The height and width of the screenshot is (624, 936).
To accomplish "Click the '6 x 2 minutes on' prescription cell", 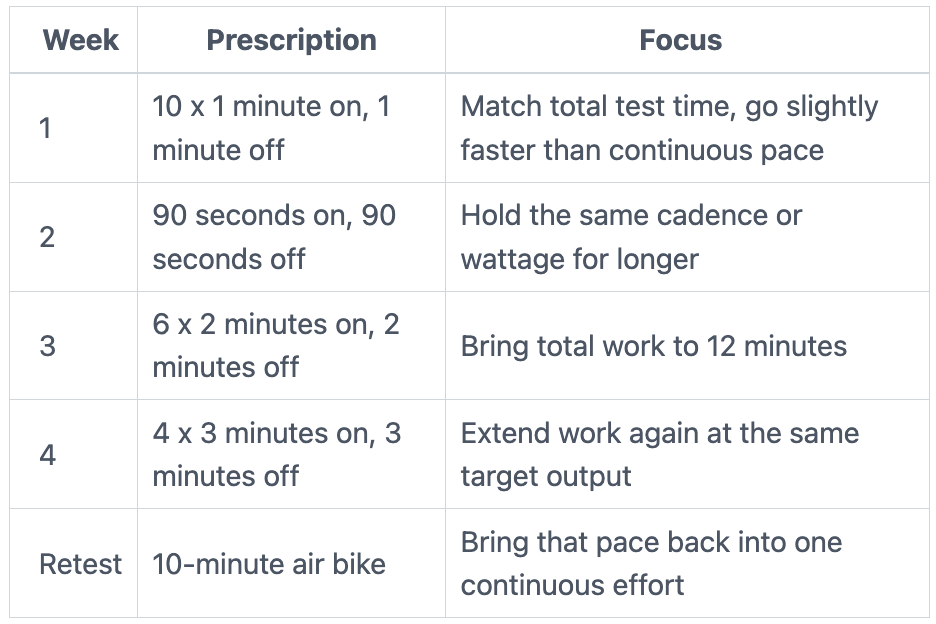I will 291,346.
